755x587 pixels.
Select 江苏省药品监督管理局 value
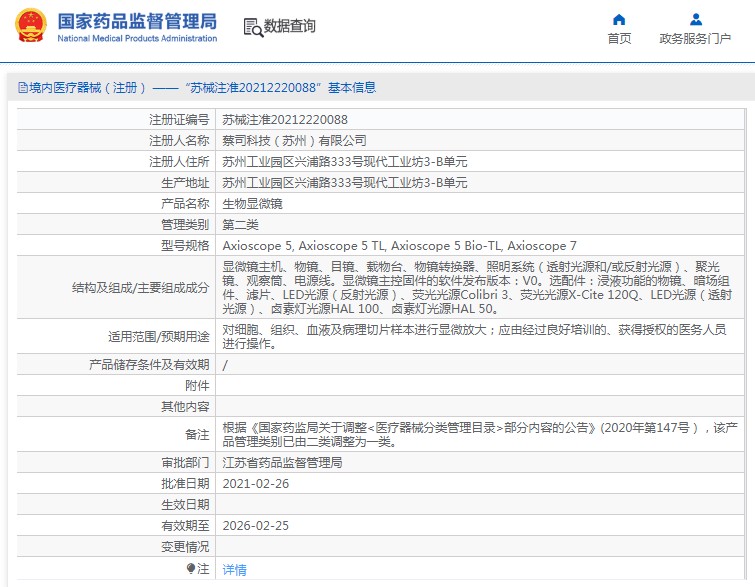pyautogui.click(x=282, y=462)
